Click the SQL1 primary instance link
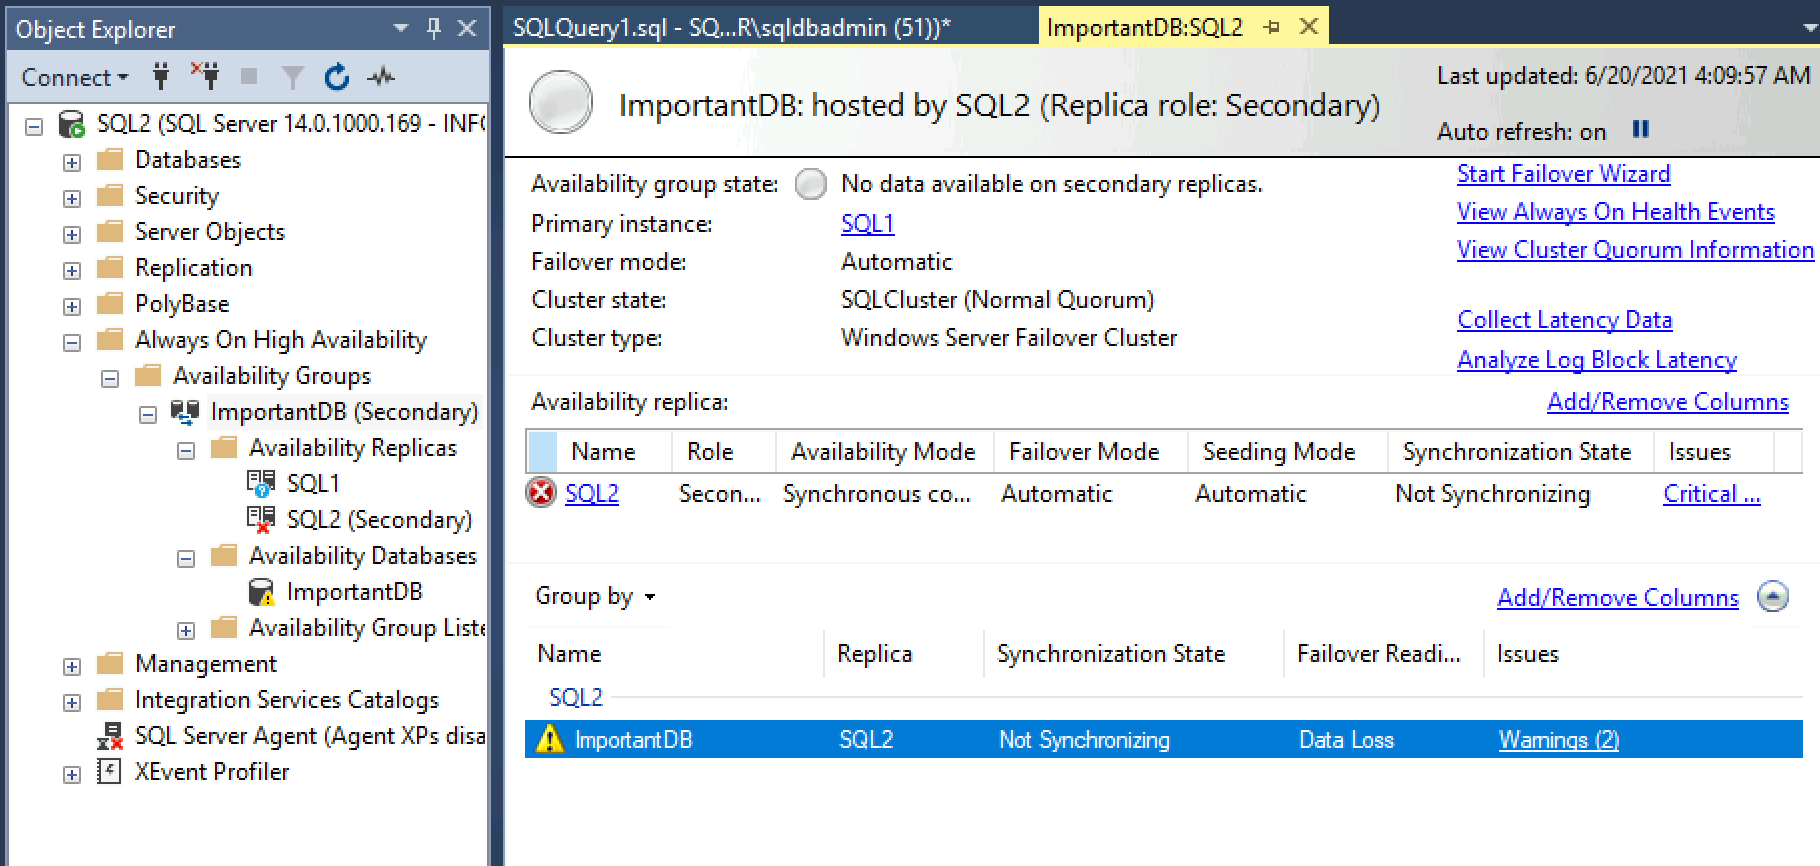The width and height of the screenshot is (1820, 866). [x=867, y=223]
